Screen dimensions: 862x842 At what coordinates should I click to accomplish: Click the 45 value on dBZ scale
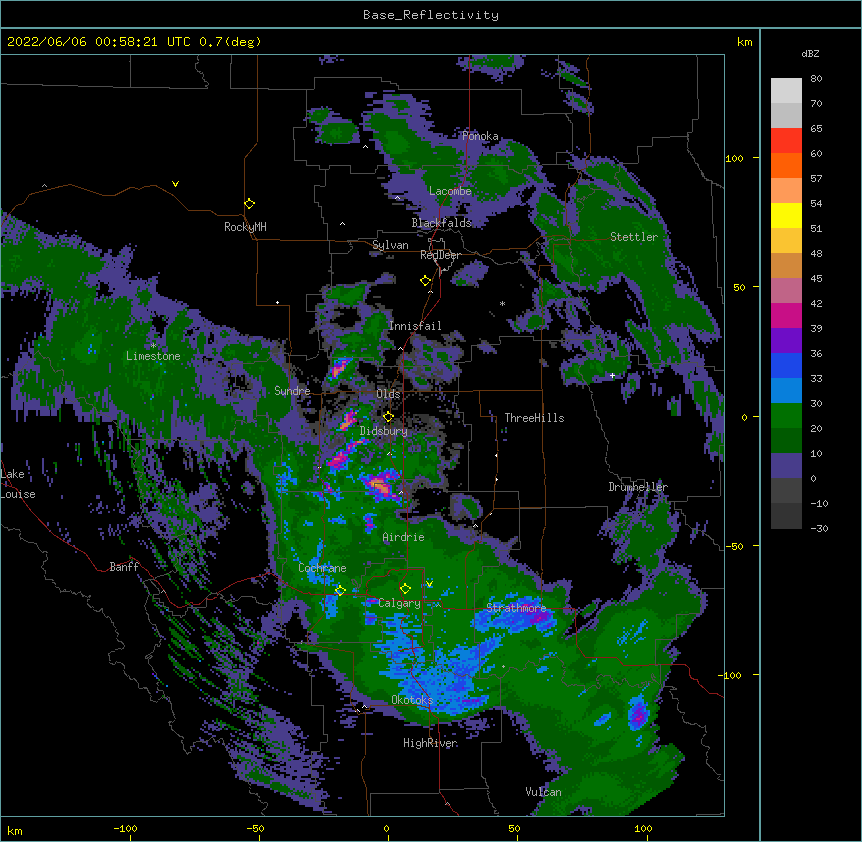(816, 279)
